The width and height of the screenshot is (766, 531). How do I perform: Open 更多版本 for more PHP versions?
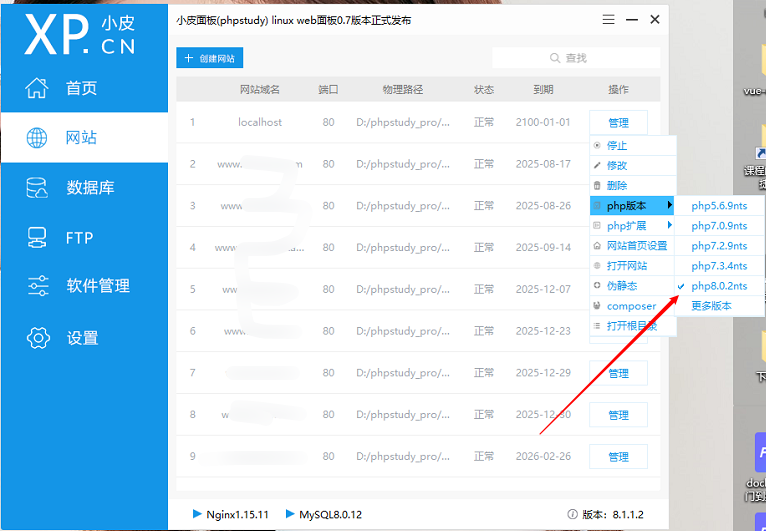pyautogui.click(x=711, y=305)
